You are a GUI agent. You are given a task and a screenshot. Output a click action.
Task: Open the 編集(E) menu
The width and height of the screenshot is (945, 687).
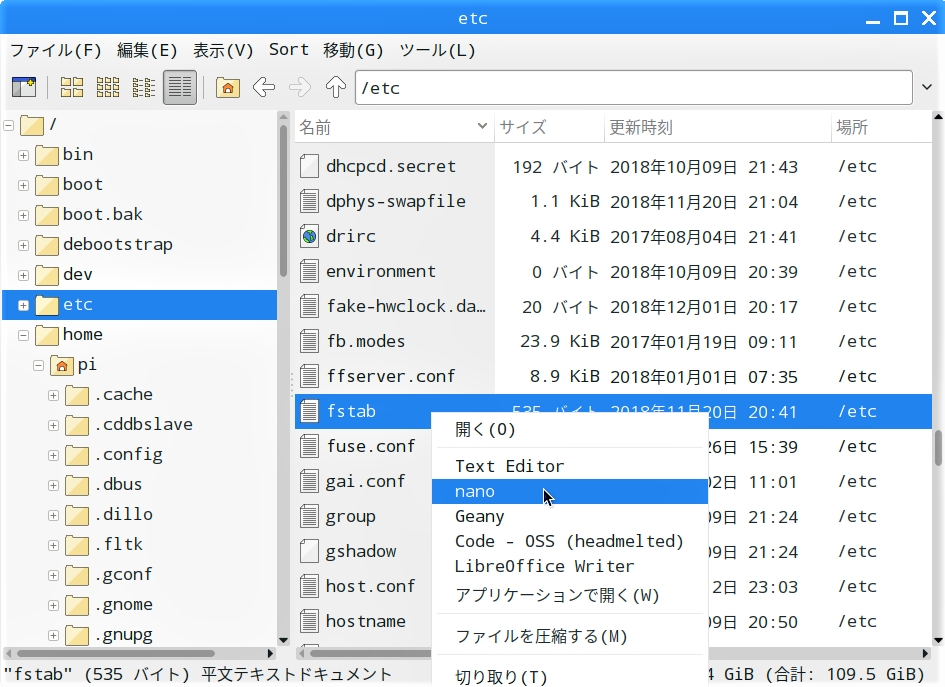pyautogui.click(x=147, y=50)
